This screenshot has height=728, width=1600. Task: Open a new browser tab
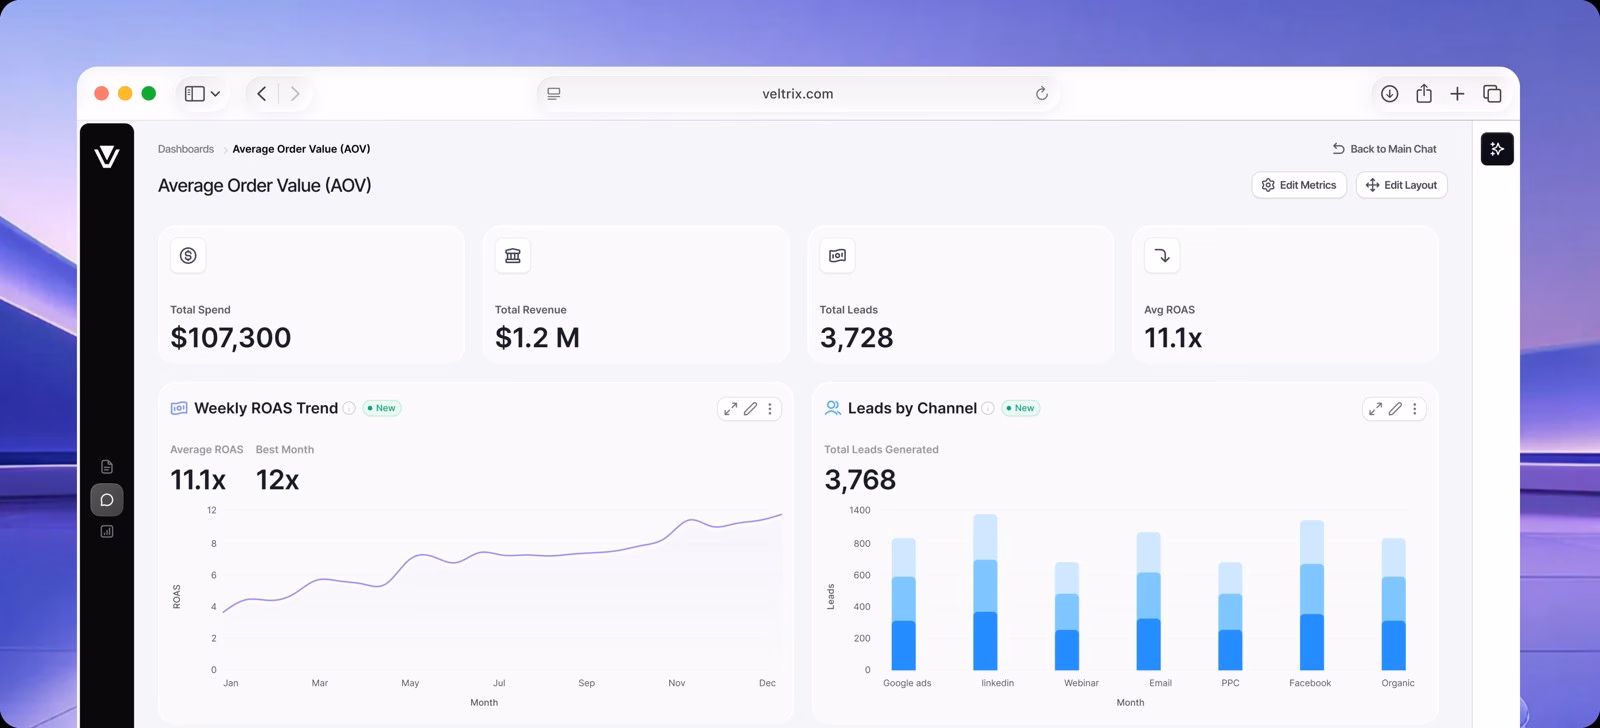pos(1457,93)
